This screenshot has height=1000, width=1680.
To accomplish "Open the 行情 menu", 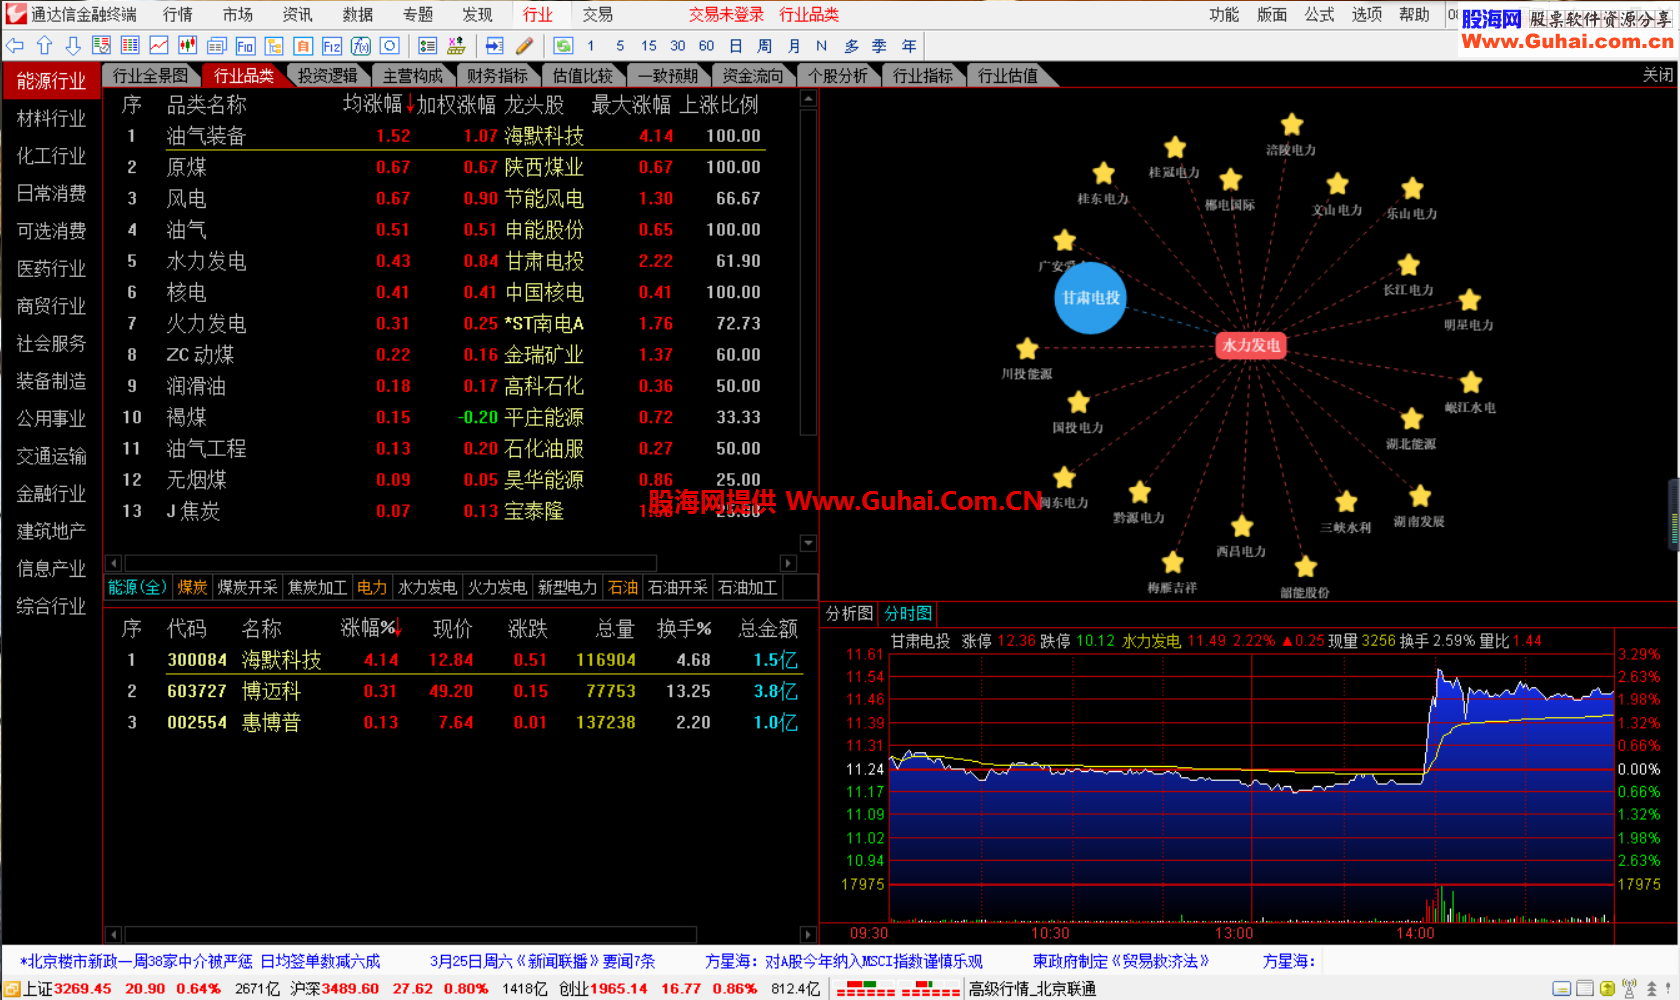I will click(178, 14).
